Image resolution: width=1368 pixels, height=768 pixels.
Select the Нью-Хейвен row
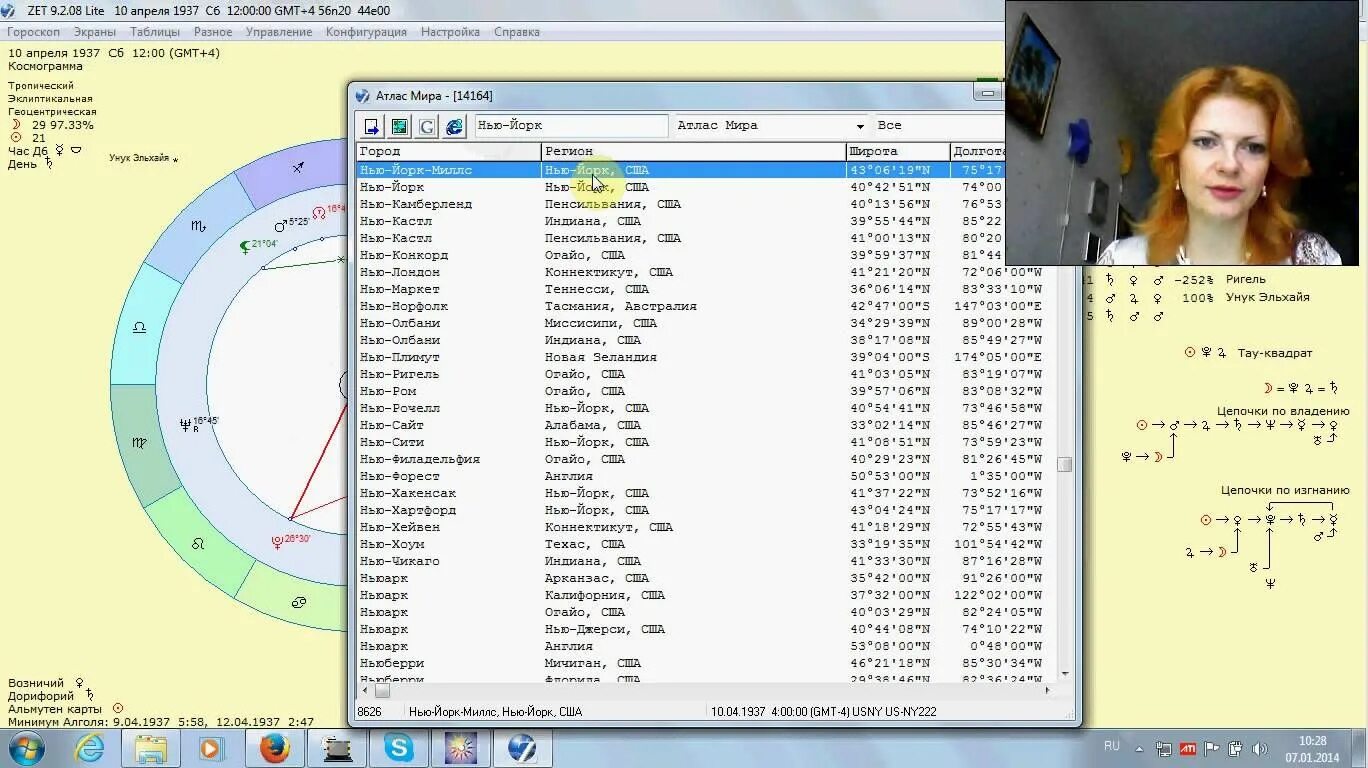point(706,527)
